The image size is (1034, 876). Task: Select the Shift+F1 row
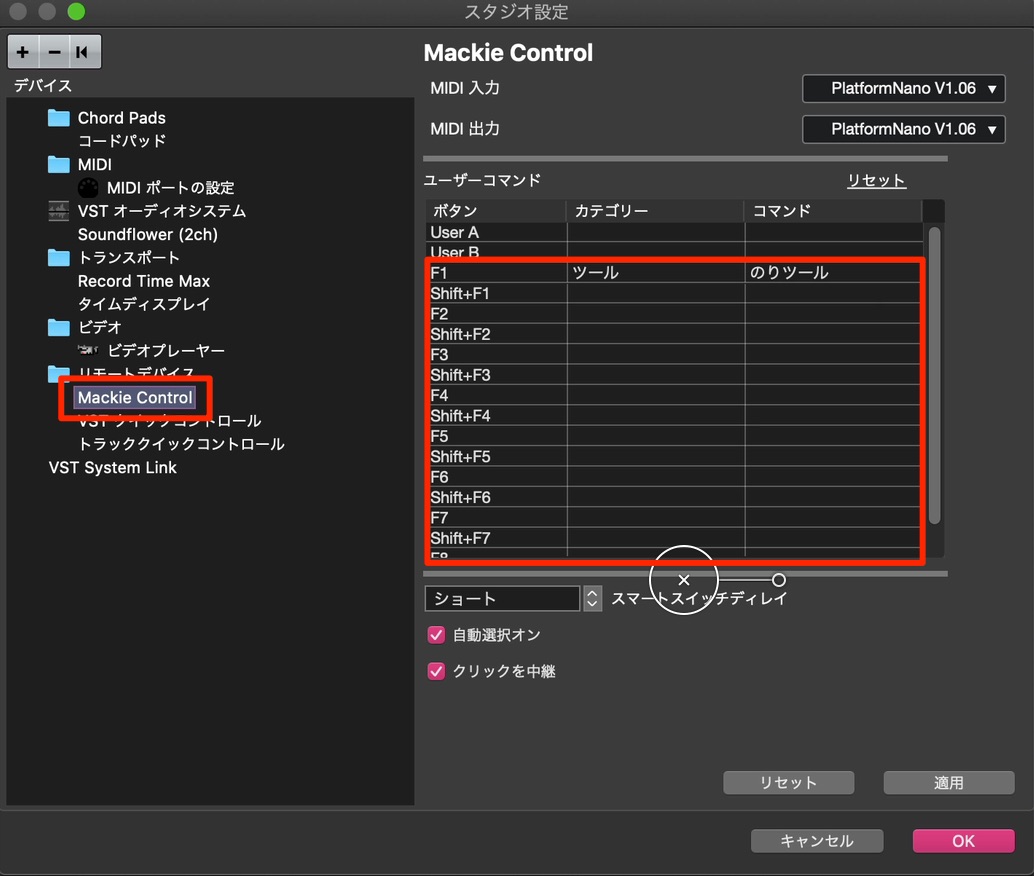(674, 294)
